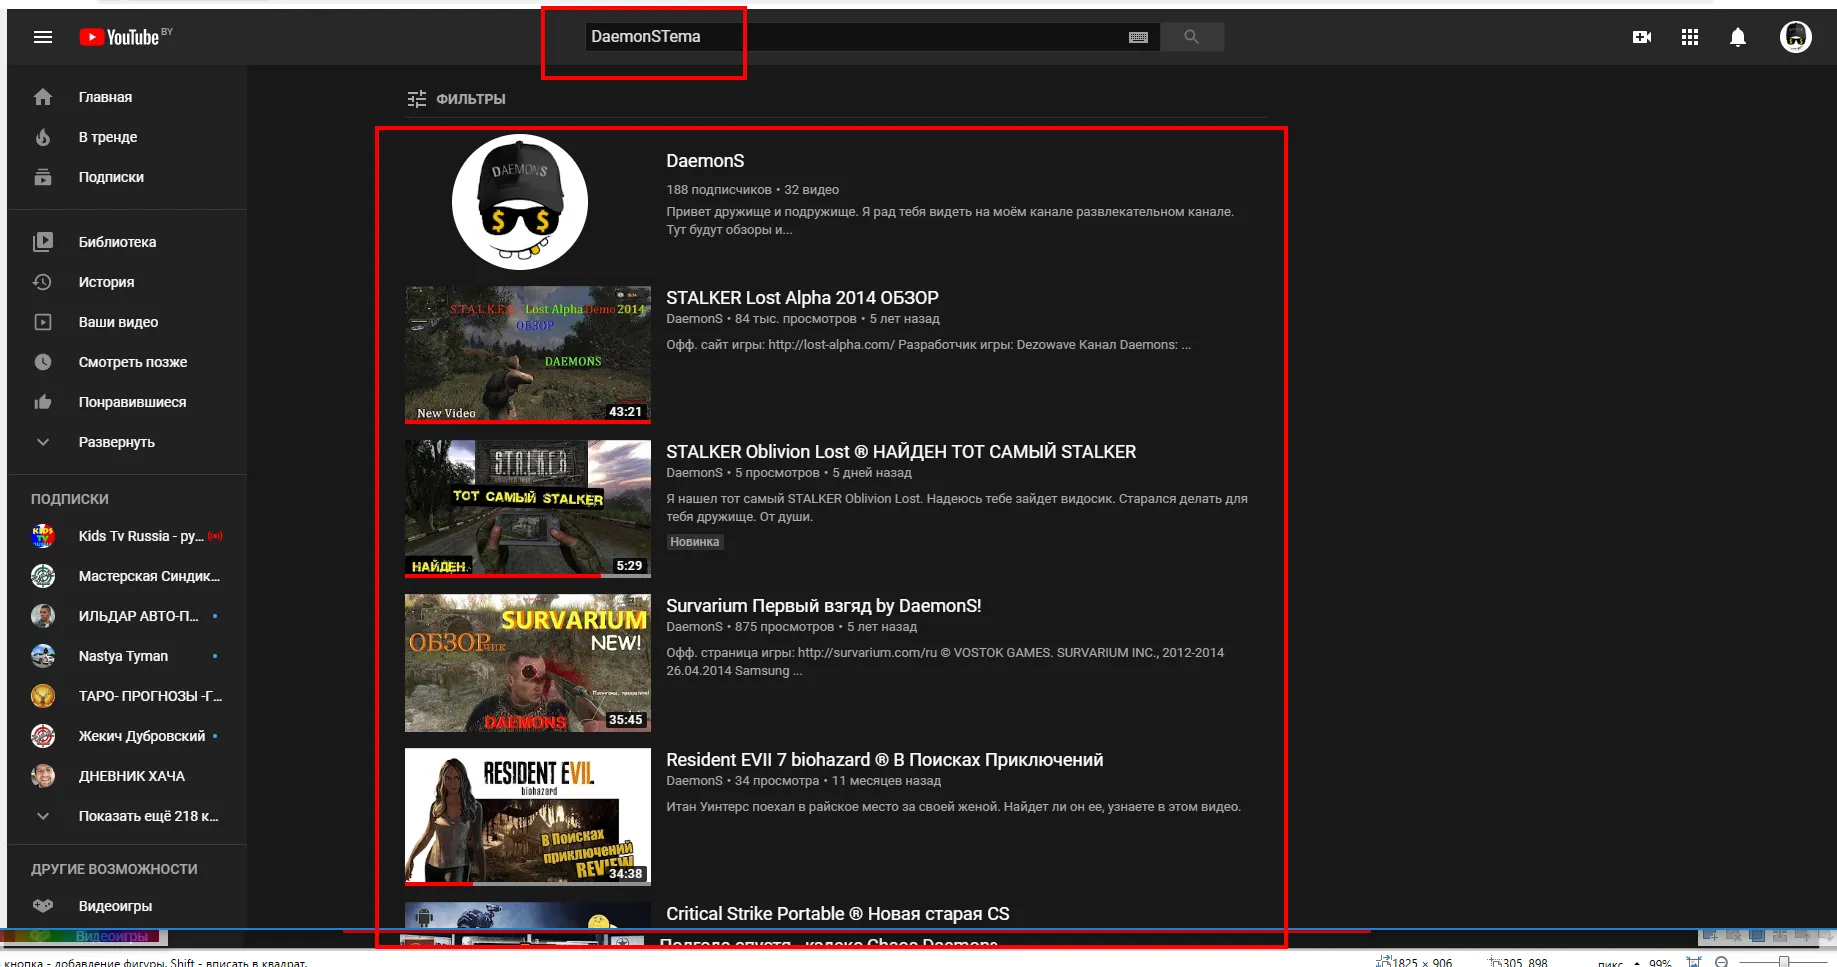This screenshot has height=967, width=1837.
Task: Open the YouTube apps grid
Action: click(x=1690, y=37)
